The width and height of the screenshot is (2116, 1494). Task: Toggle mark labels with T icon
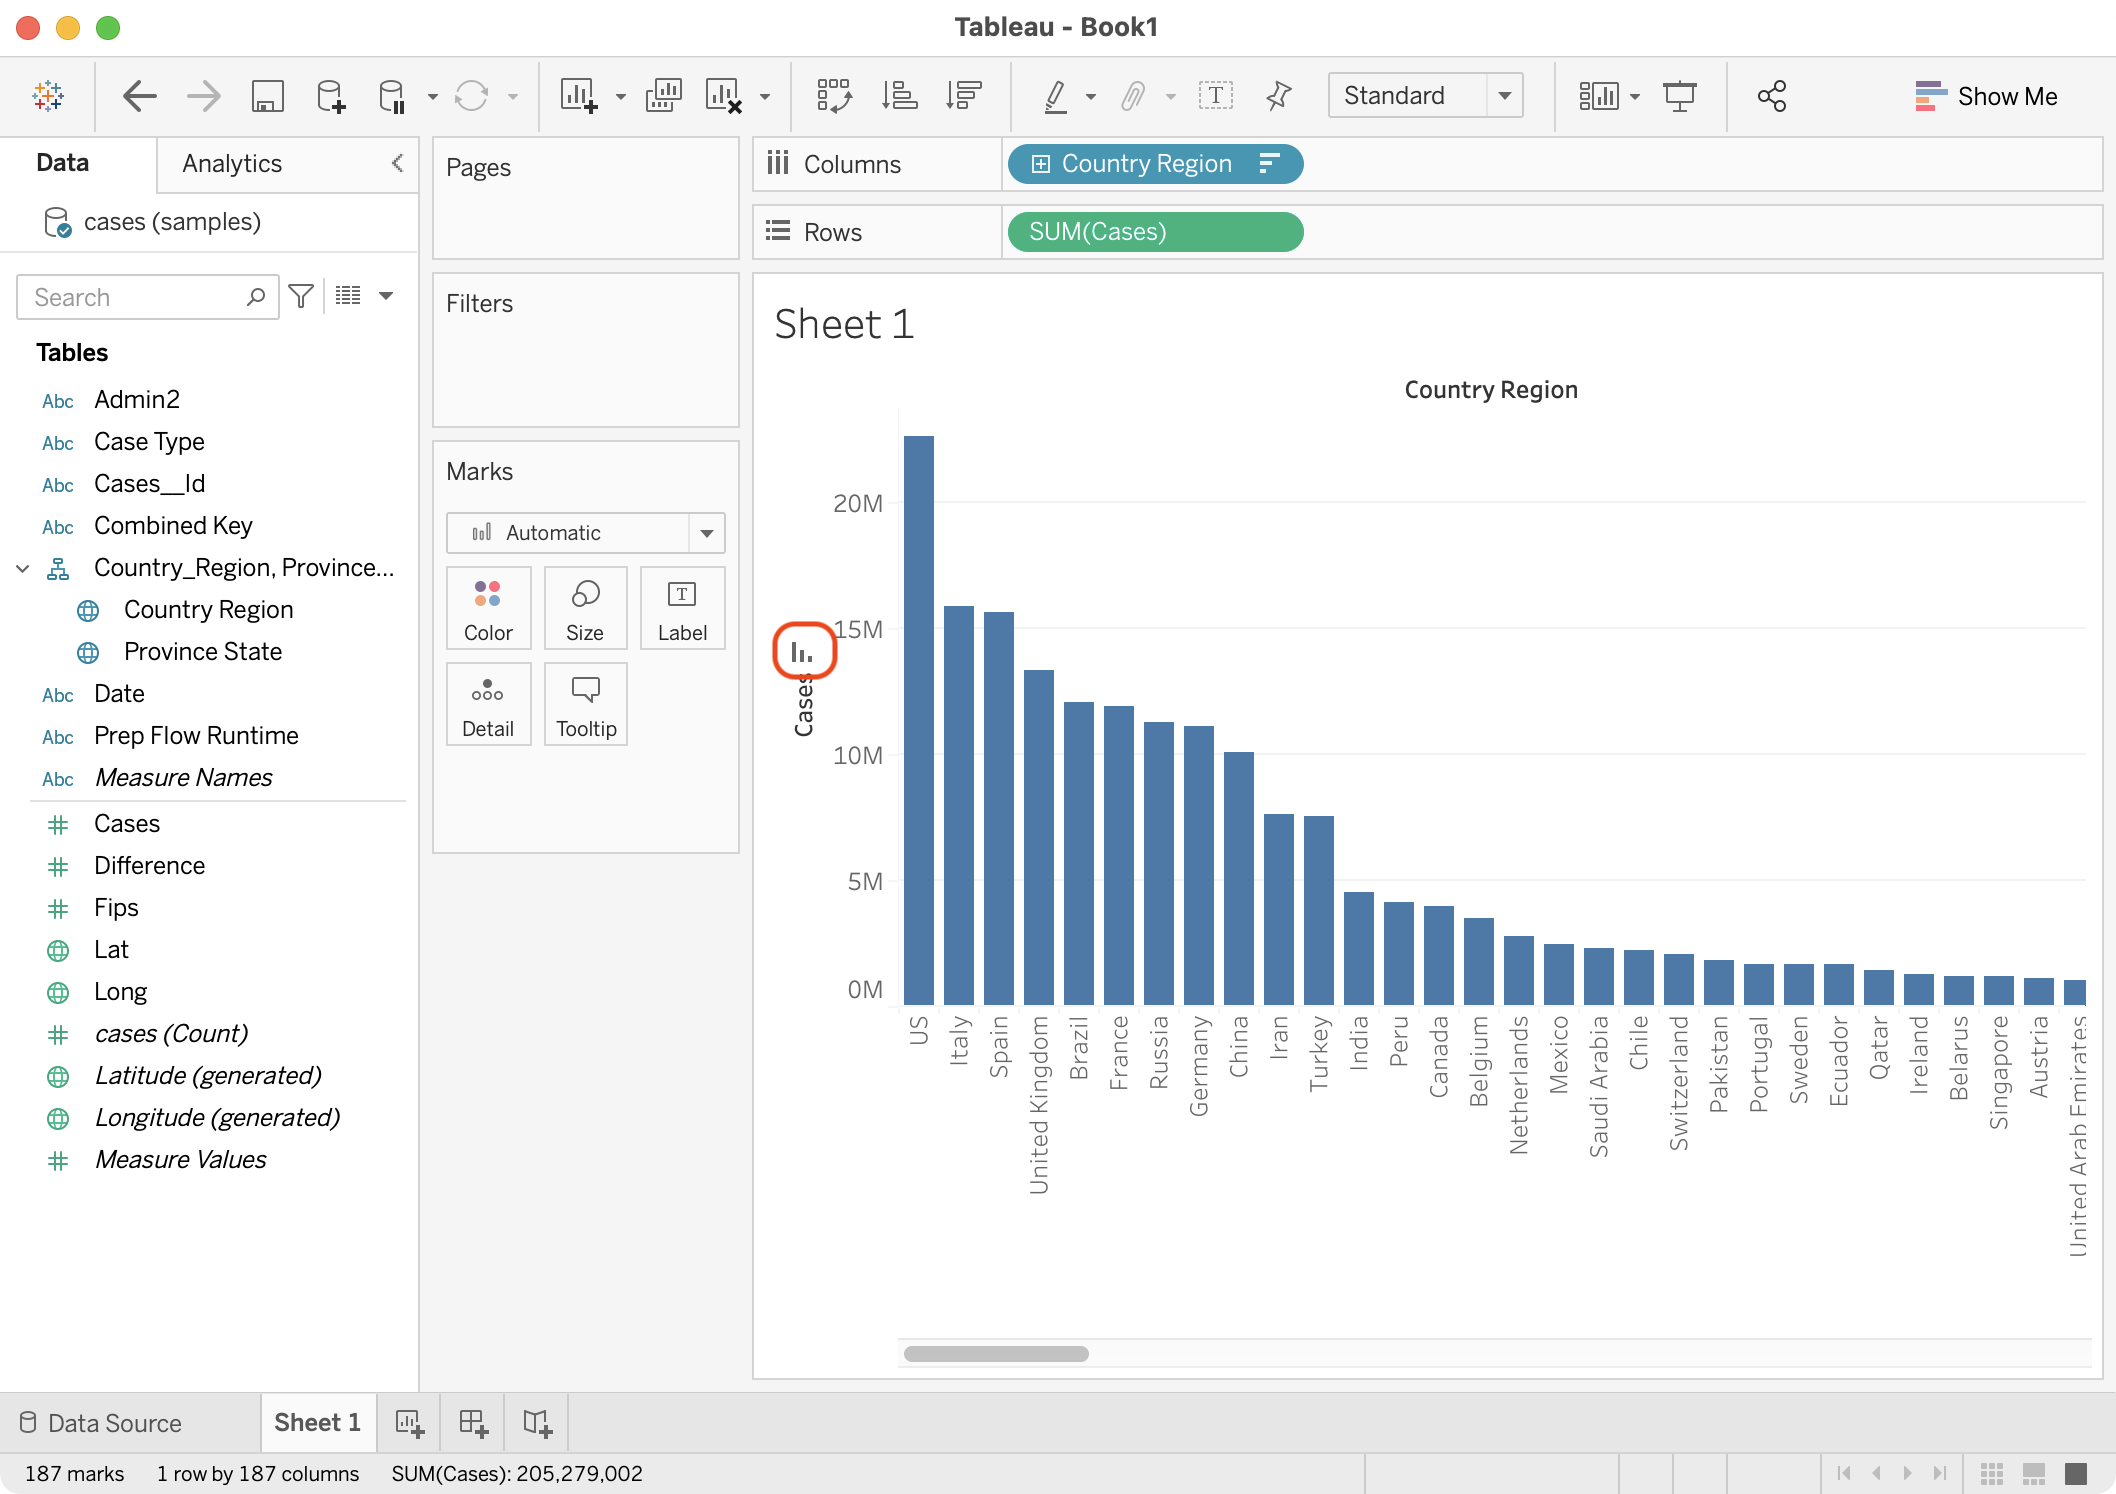point(1215,96)
